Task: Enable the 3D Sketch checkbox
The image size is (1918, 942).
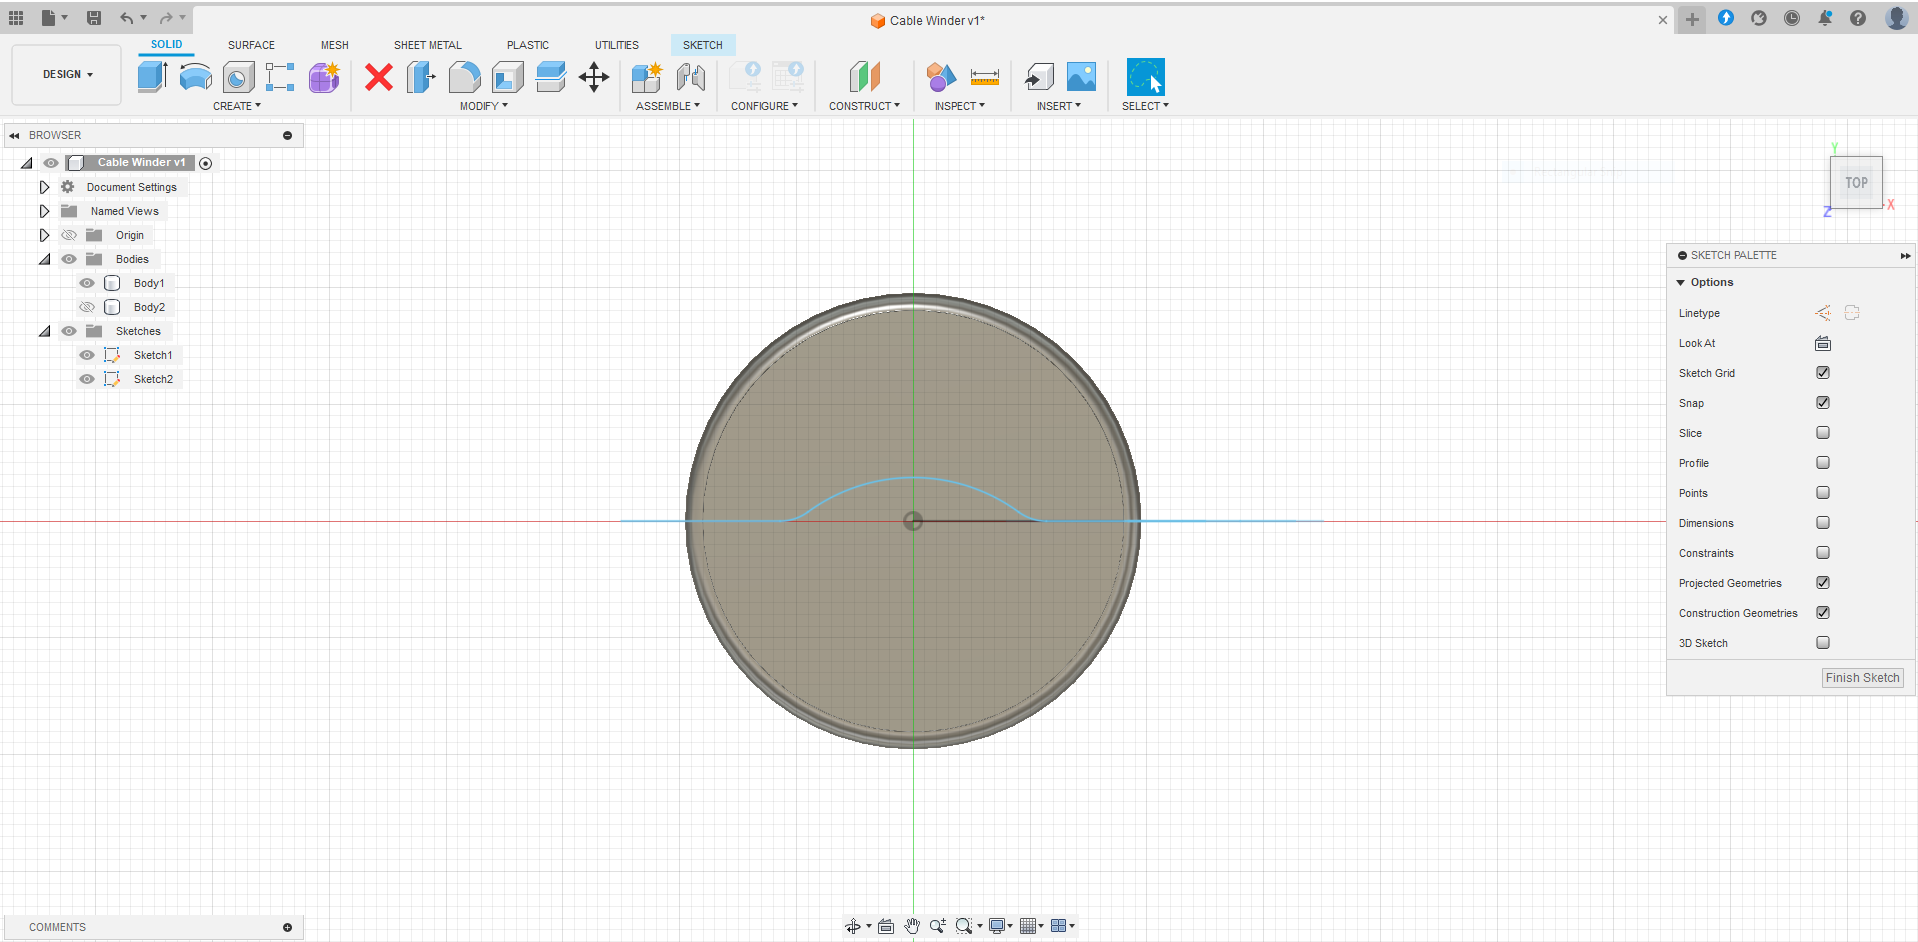Action: 1823,643
